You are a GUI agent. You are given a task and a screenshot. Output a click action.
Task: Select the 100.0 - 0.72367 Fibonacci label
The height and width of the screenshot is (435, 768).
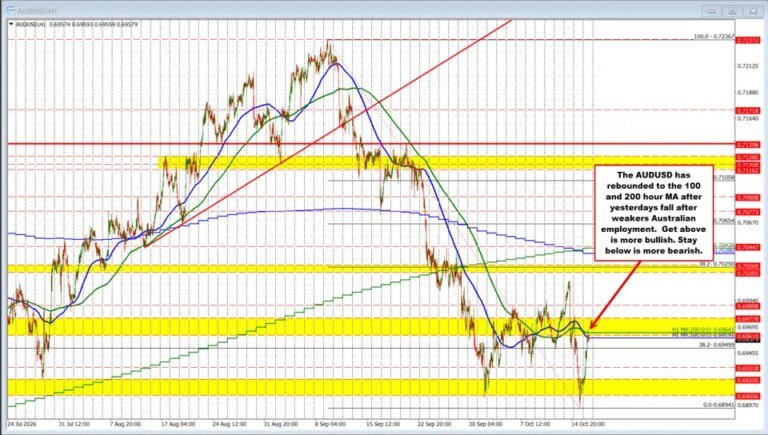click(x=714, y=36)
